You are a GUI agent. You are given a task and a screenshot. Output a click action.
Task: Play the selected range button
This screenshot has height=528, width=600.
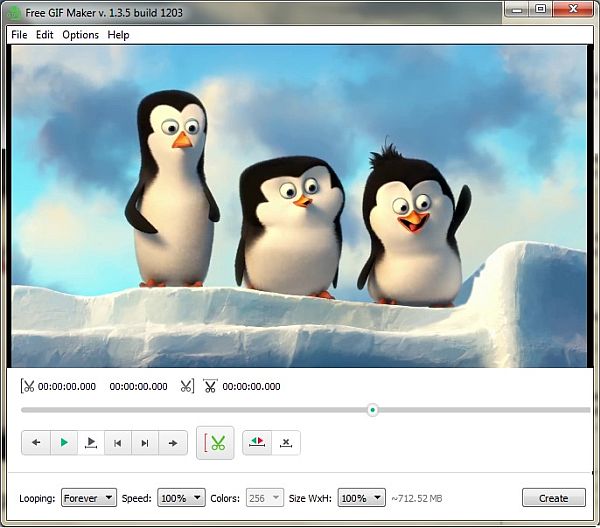91,443
